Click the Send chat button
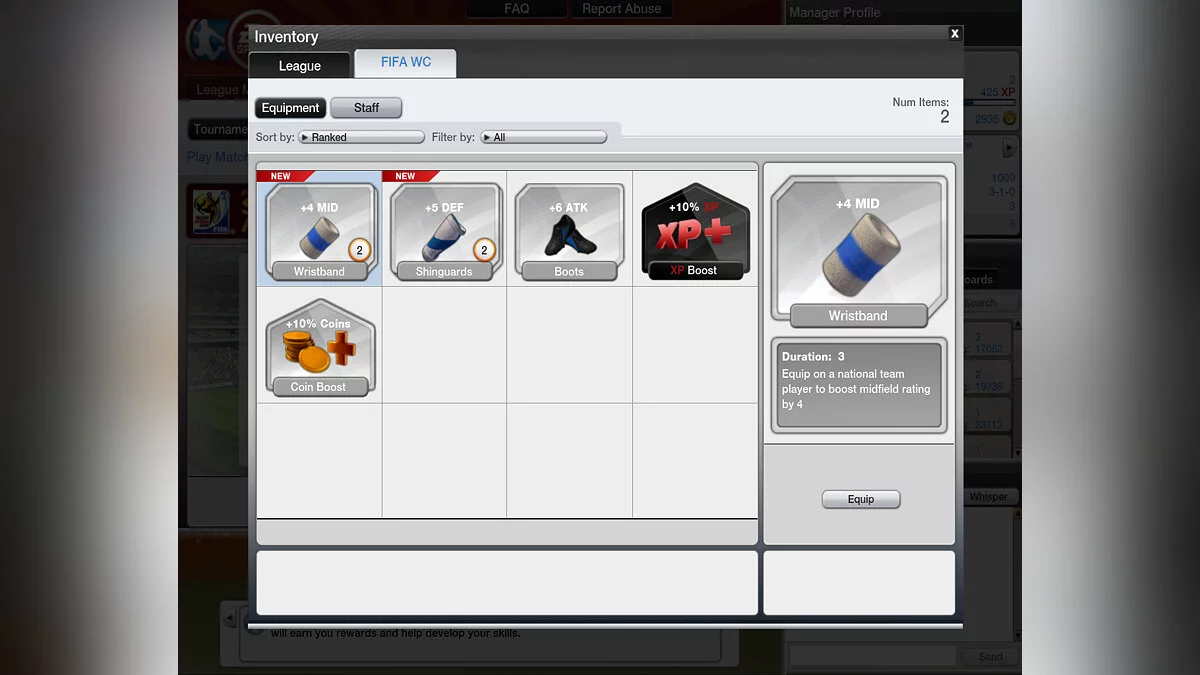This screenshot has height=675, width=1200. click(x=990, y=657)
